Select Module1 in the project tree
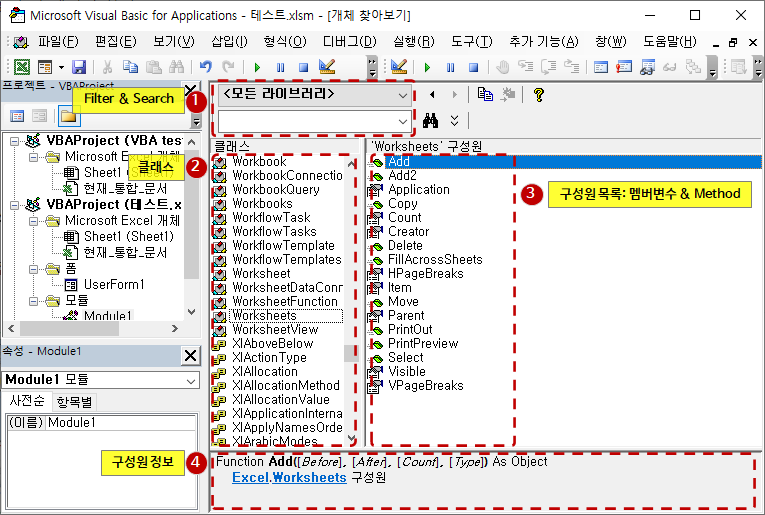Screen dimensions: 765x515 (x=107, y=316)
